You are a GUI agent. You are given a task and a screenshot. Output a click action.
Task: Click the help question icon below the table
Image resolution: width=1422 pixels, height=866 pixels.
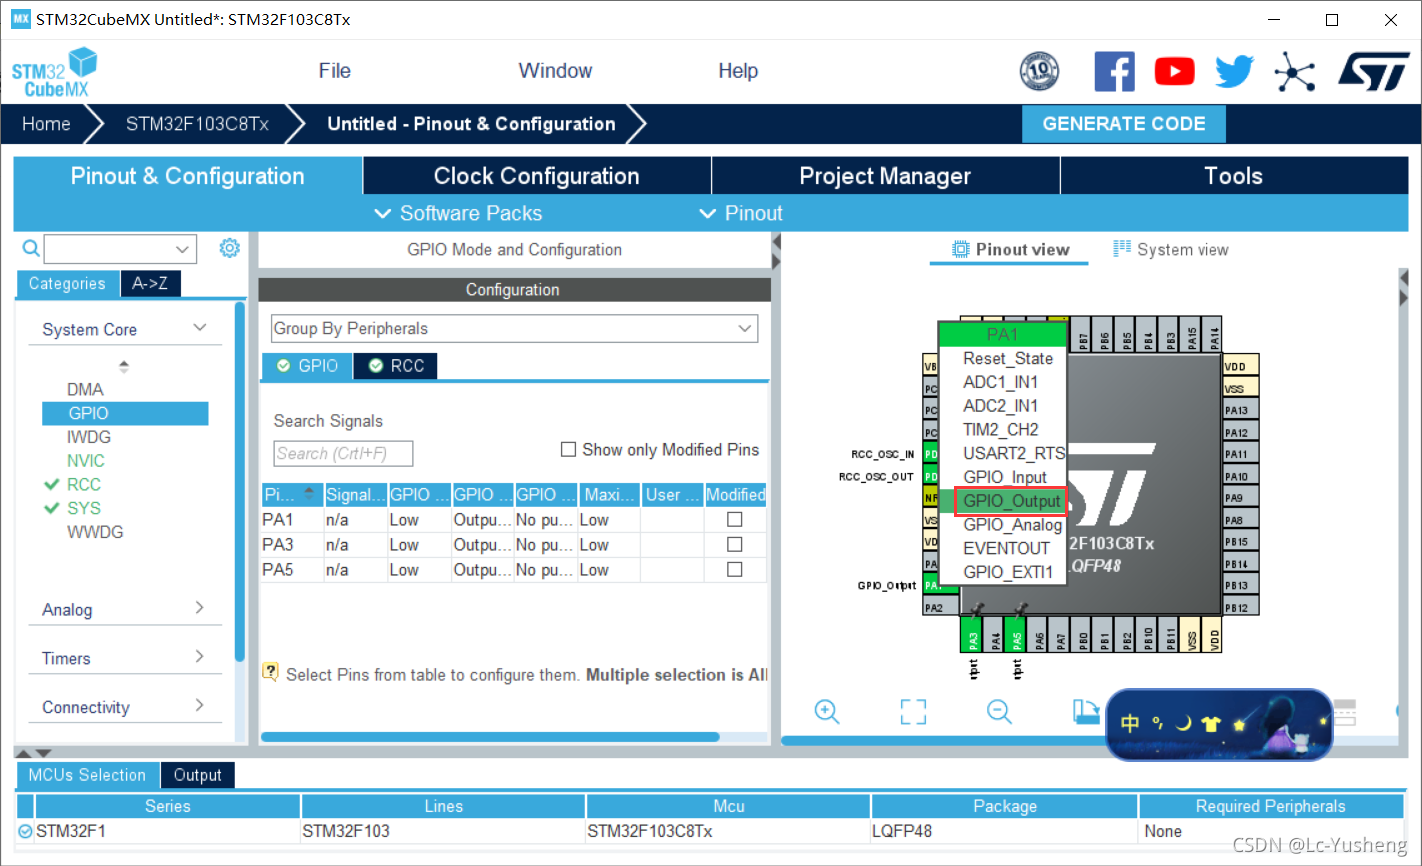(270, 672)
